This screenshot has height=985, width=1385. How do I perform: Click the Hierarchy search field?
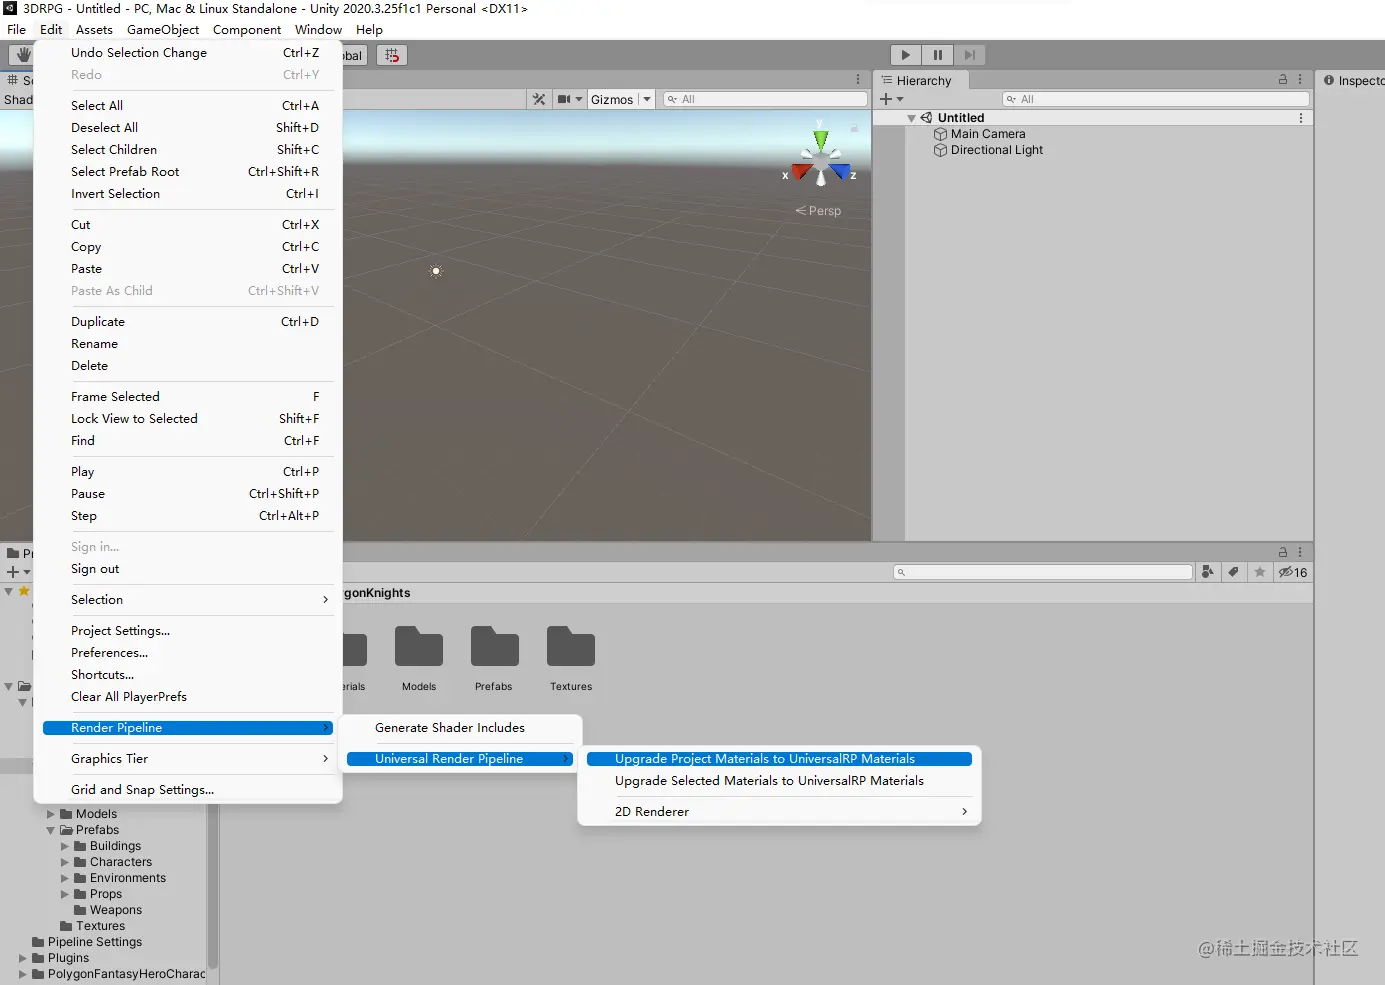coord(1156,99)
